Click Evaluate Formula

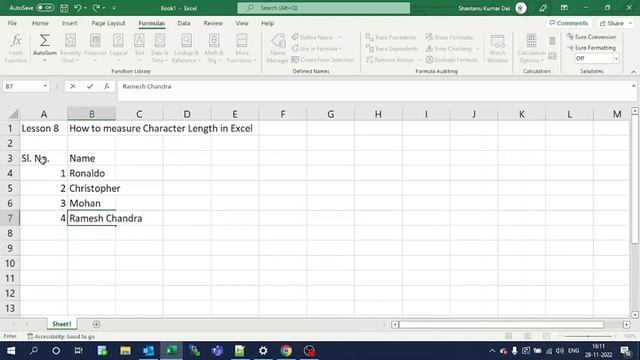[x=451, y=60]
